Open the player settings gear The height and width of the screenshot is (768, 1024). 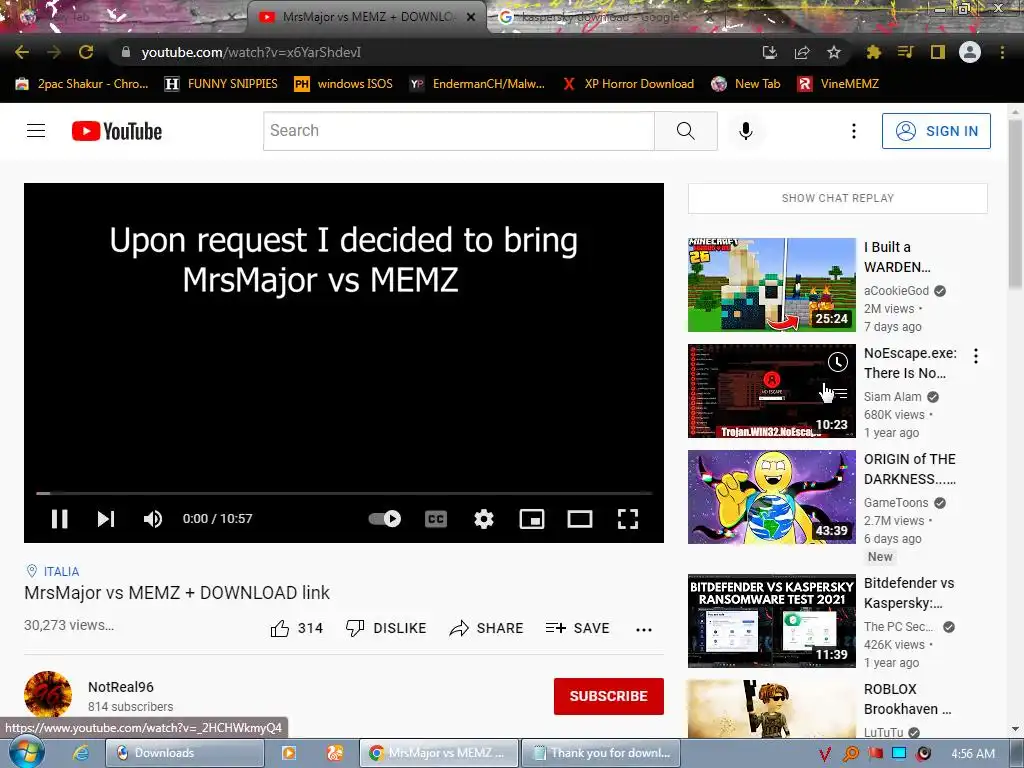[x=484, y=519]
